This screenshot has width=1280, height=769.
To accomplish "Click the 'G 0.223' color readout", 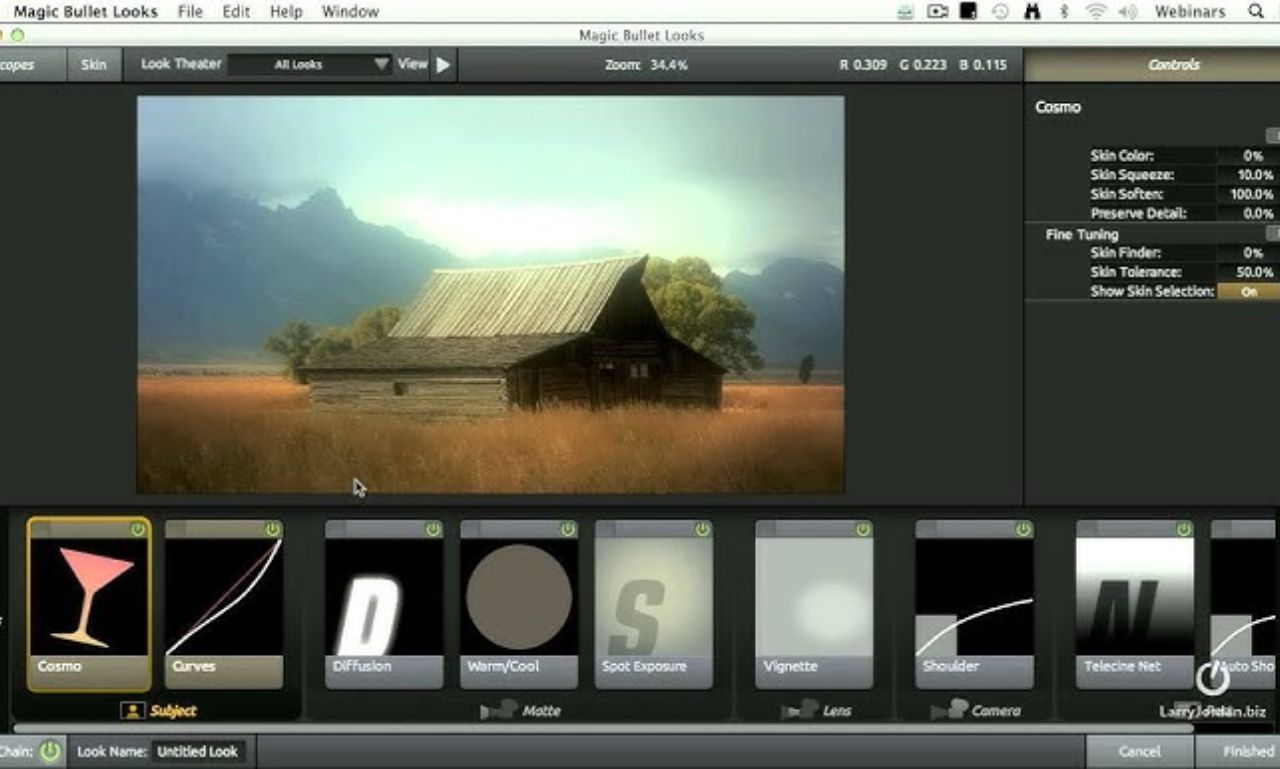I will [x=923, y=65].
